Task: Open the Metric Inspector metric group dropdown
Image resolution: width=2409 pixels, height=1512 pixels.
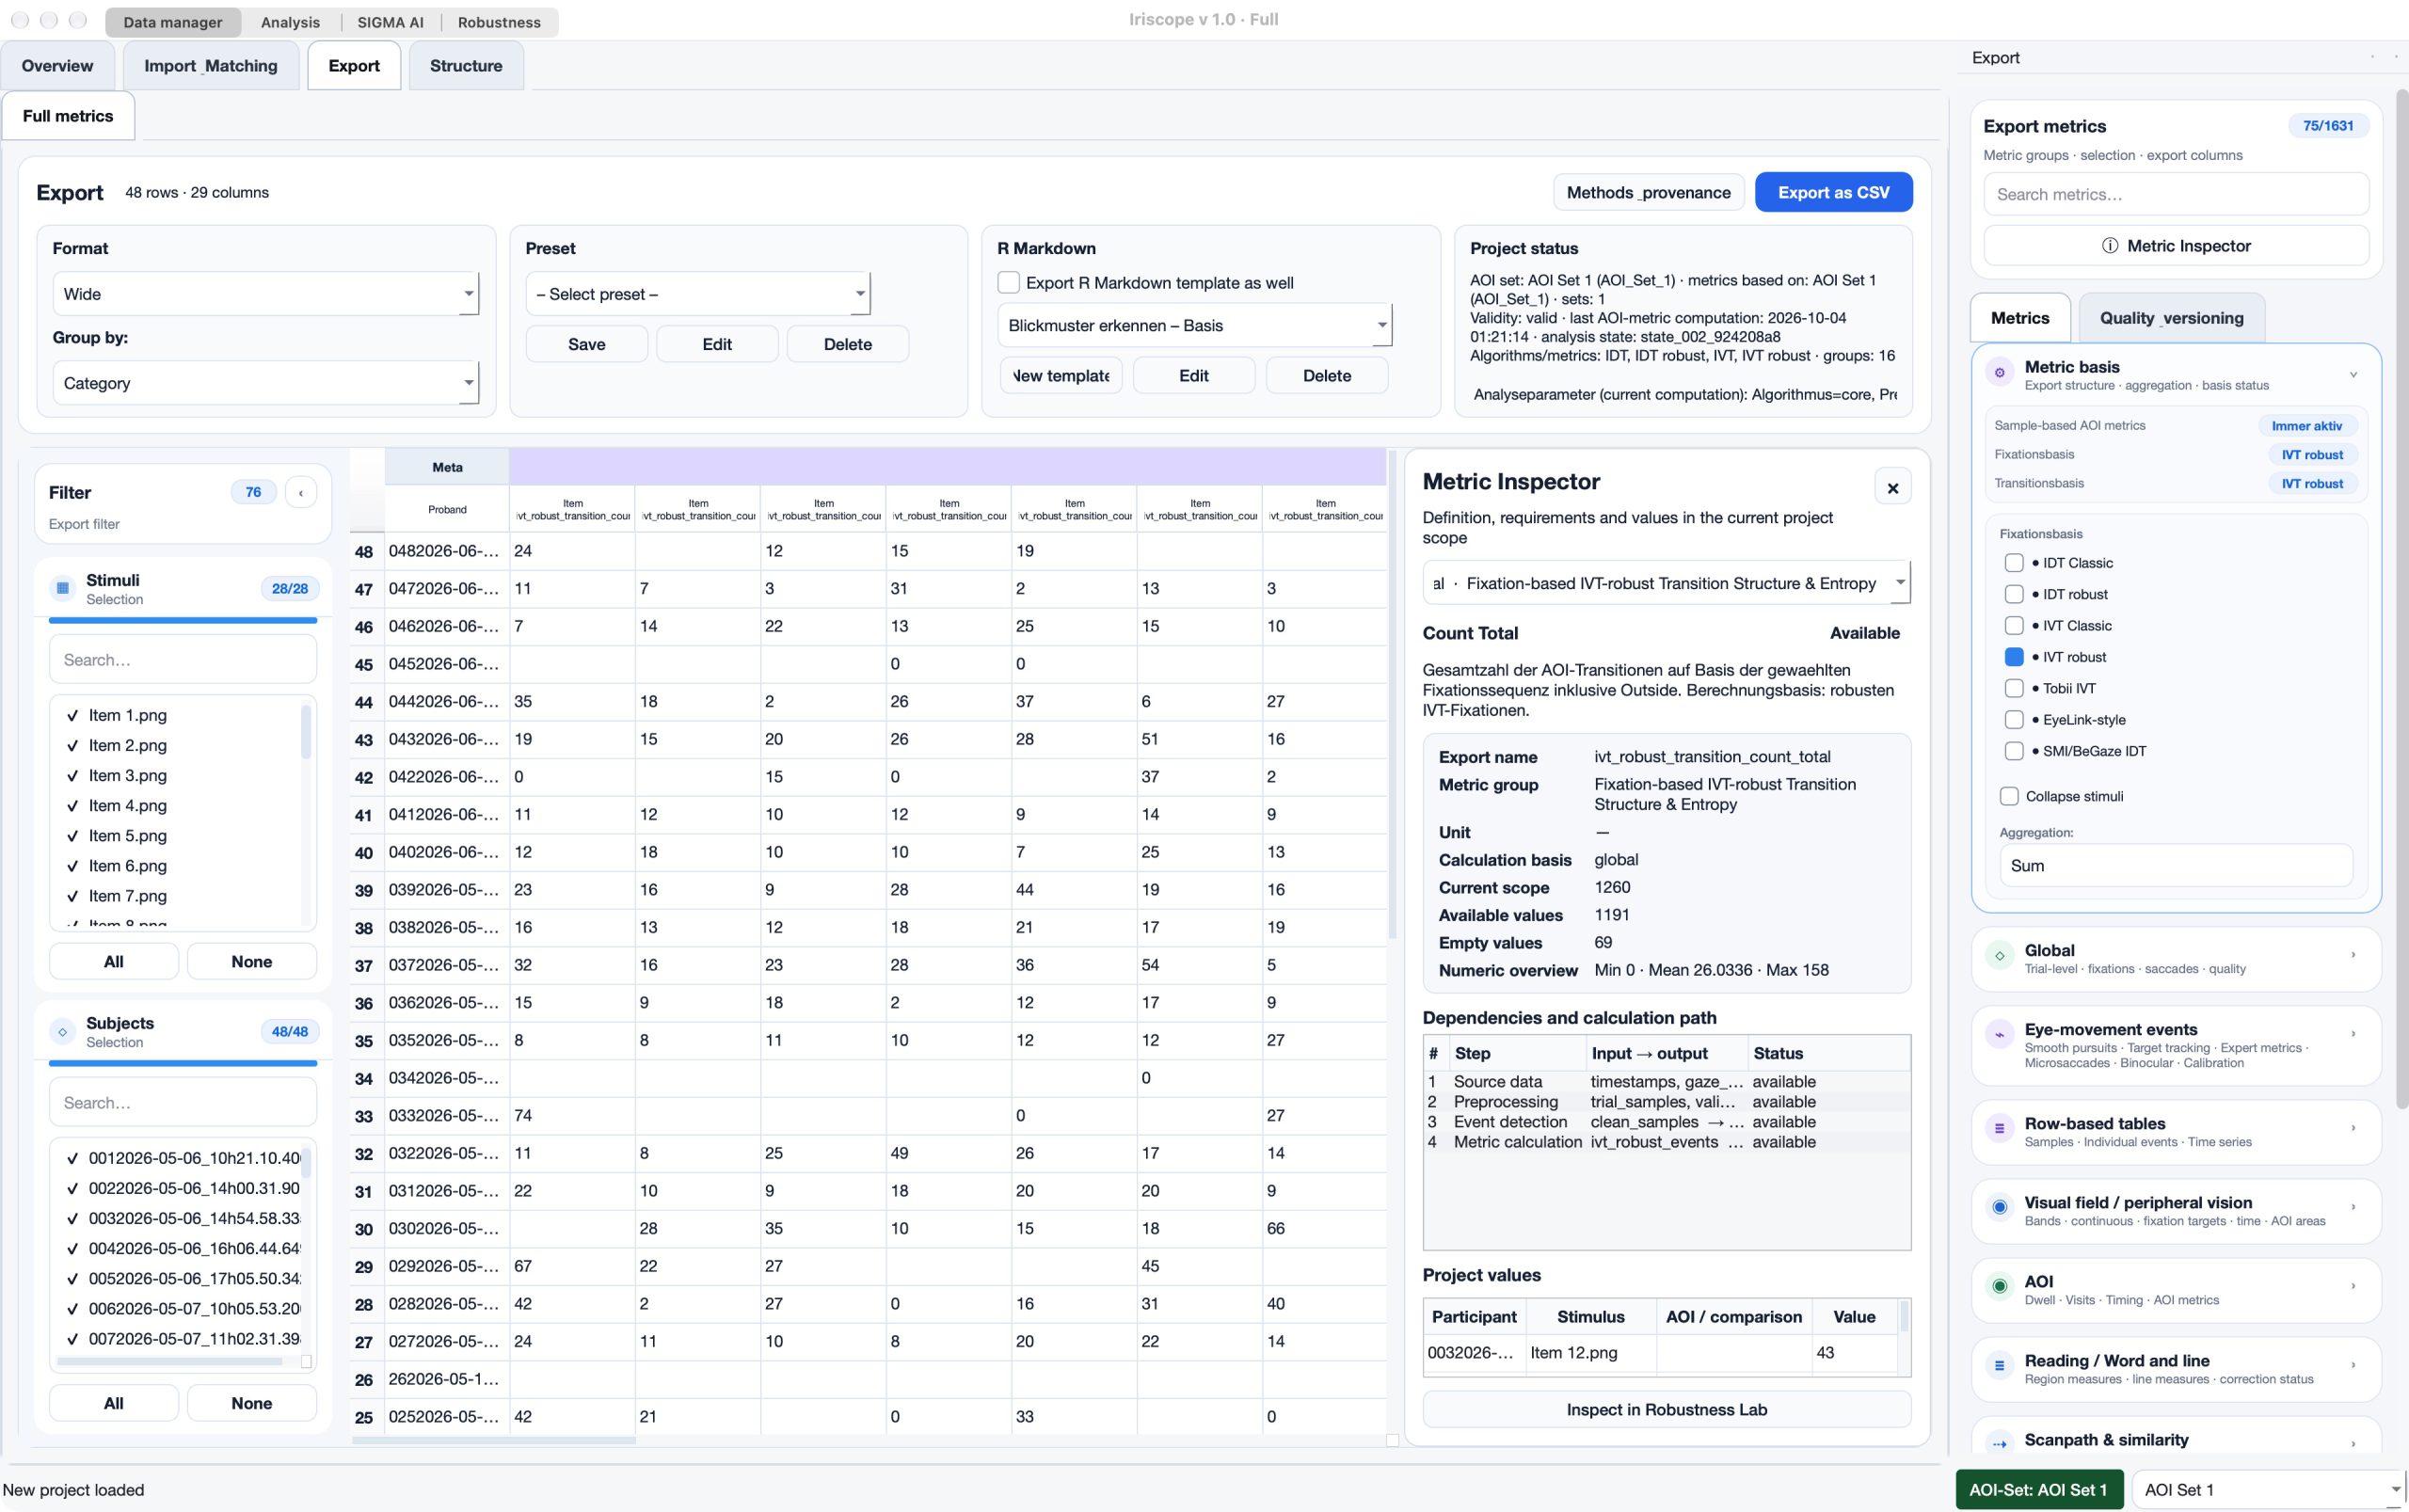Action: pos(1666,583)
